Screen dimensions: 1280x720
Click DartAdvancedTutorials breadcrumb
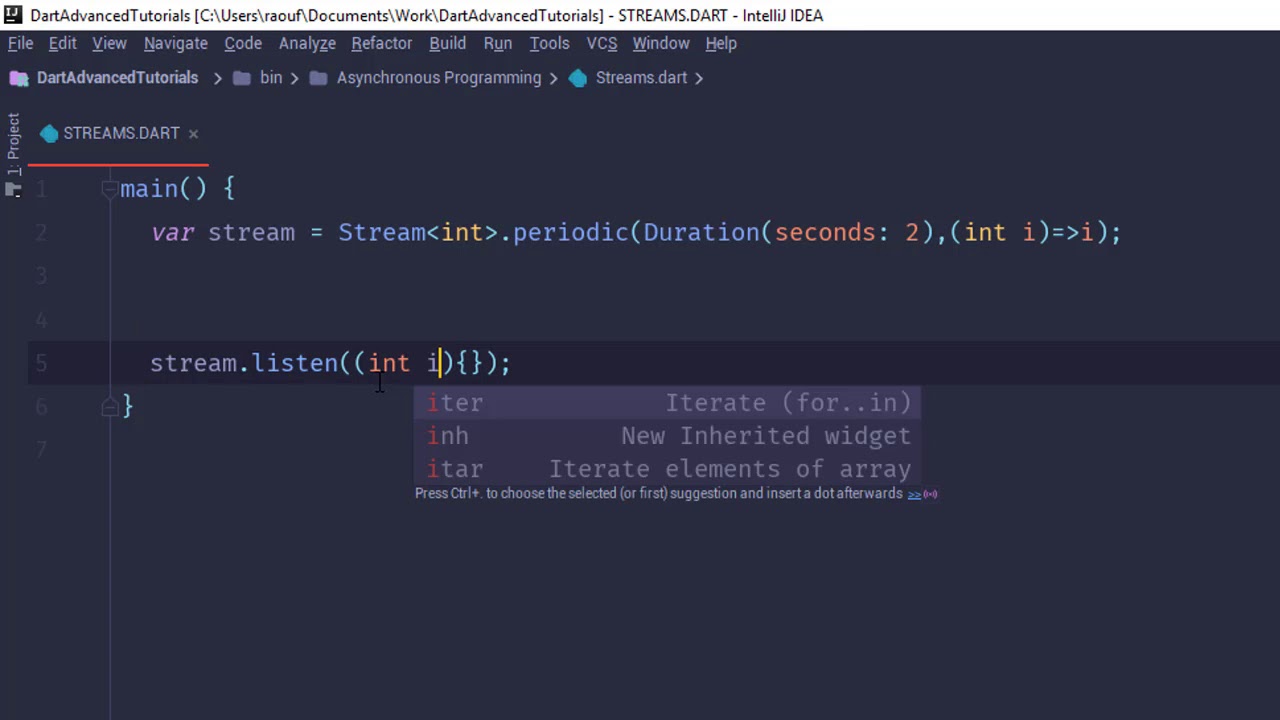tap(117, 78)
